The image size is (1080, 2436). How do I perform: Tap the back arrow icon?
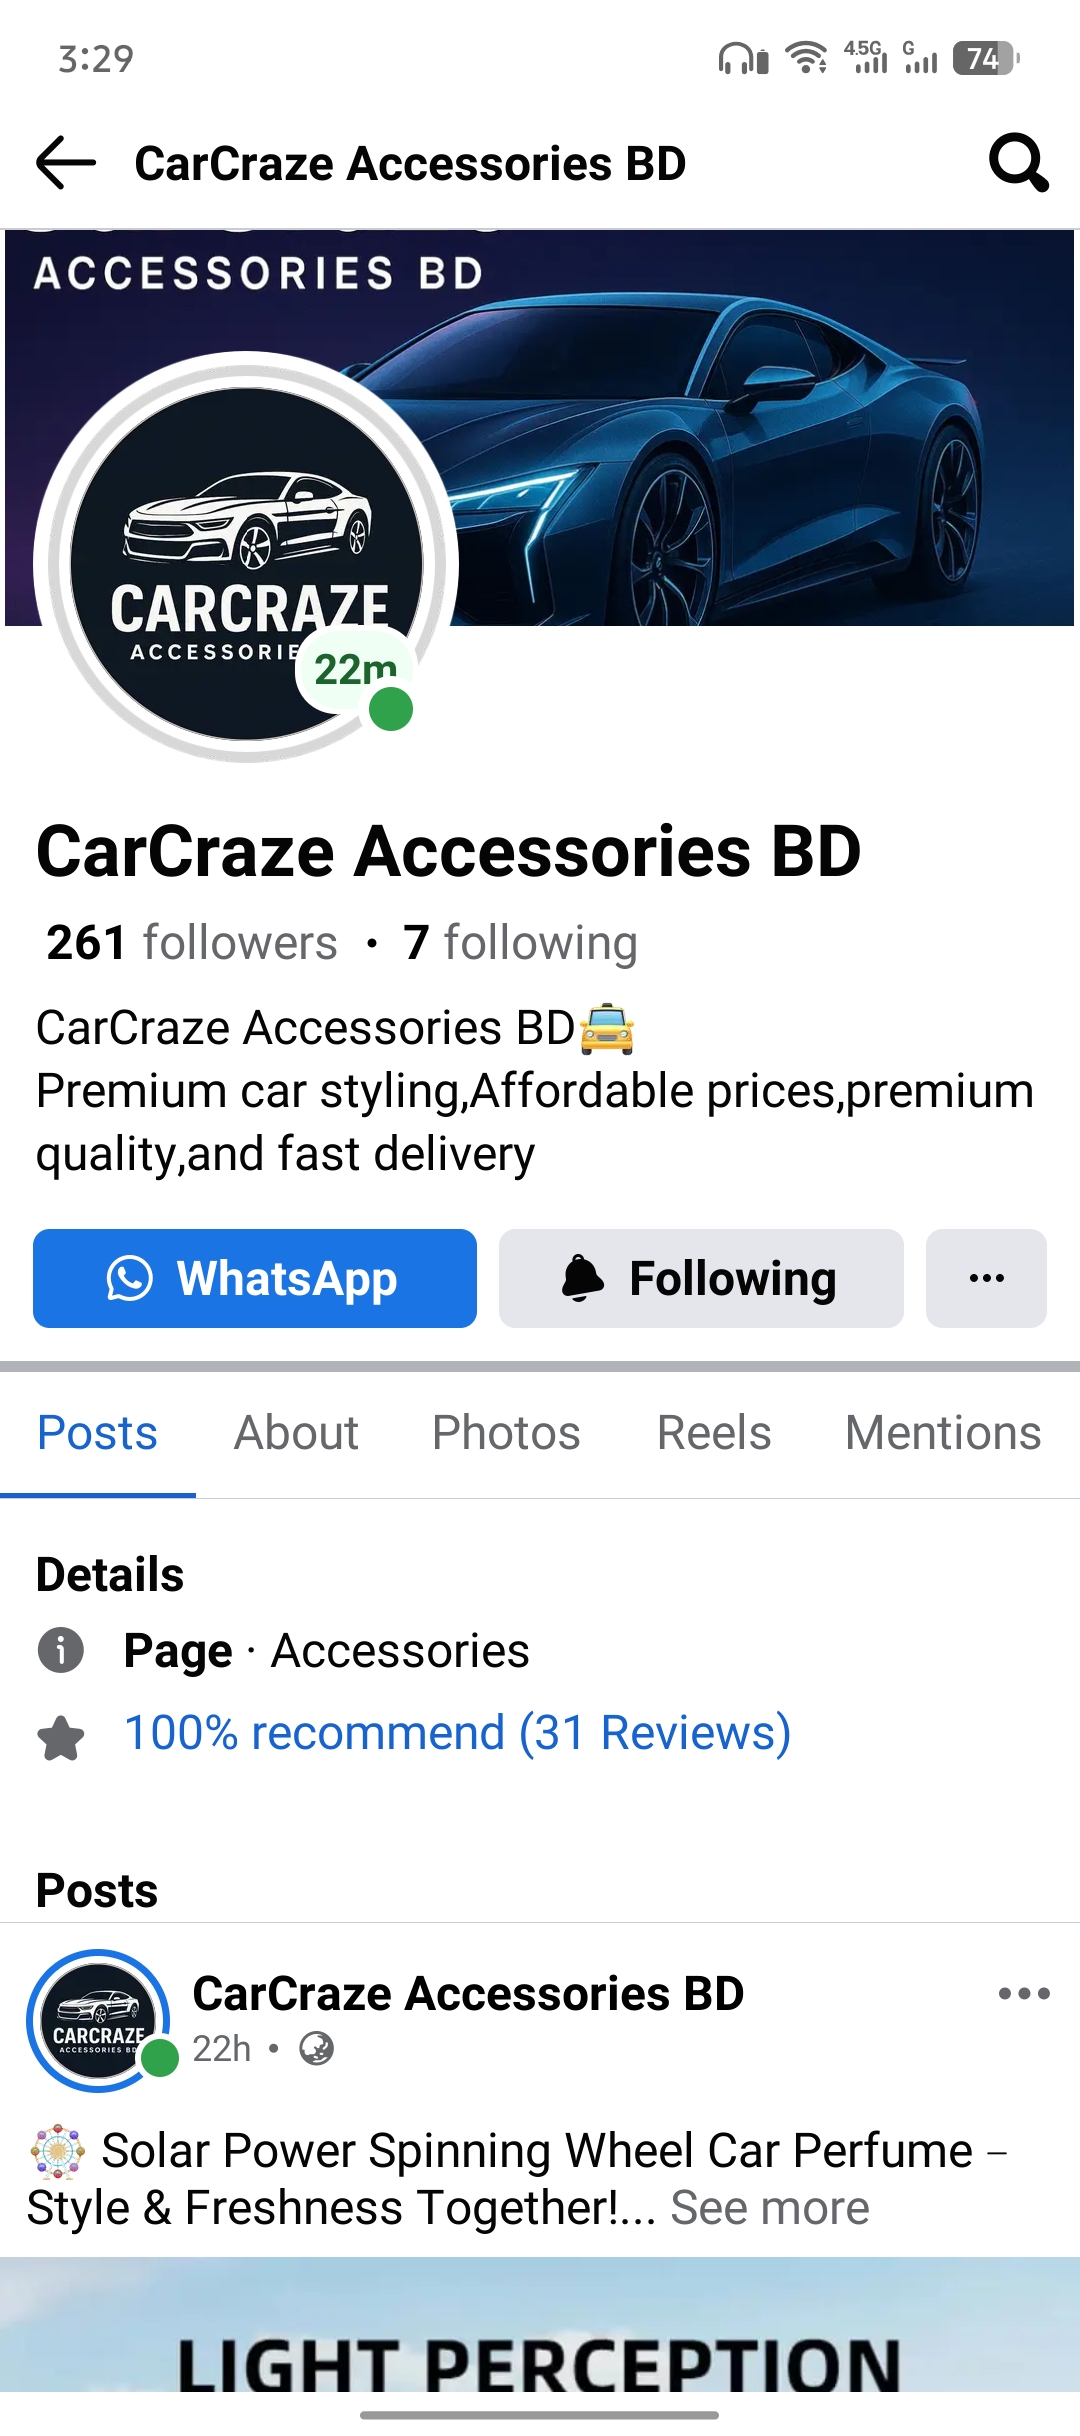(x=66, y=163)
